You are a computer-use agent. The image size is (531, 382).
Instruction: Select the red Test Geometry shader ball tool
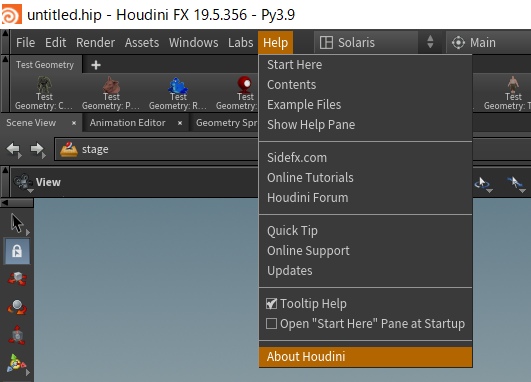click(238, 93)
